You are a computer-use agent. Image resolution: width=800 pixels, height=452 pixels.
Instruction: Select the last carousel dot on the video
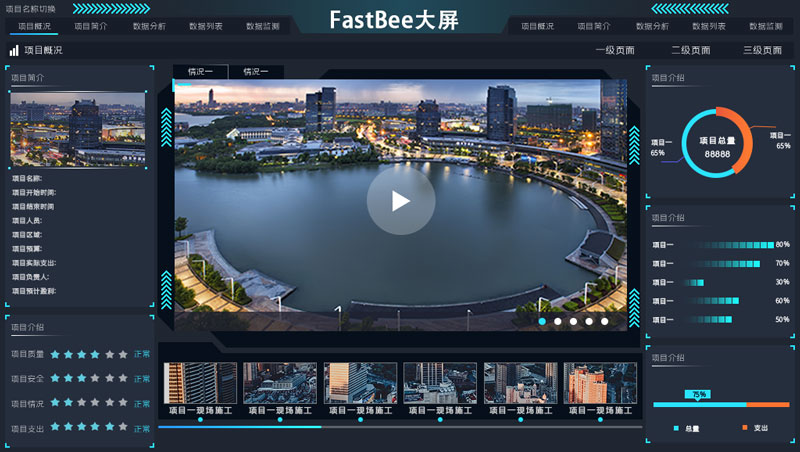point(604,321)
